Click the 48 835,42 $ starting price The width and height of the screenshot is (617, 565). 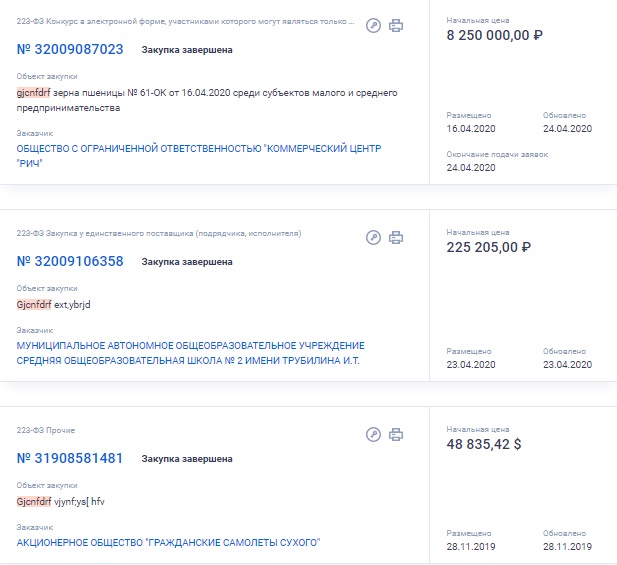pos(483,444)
